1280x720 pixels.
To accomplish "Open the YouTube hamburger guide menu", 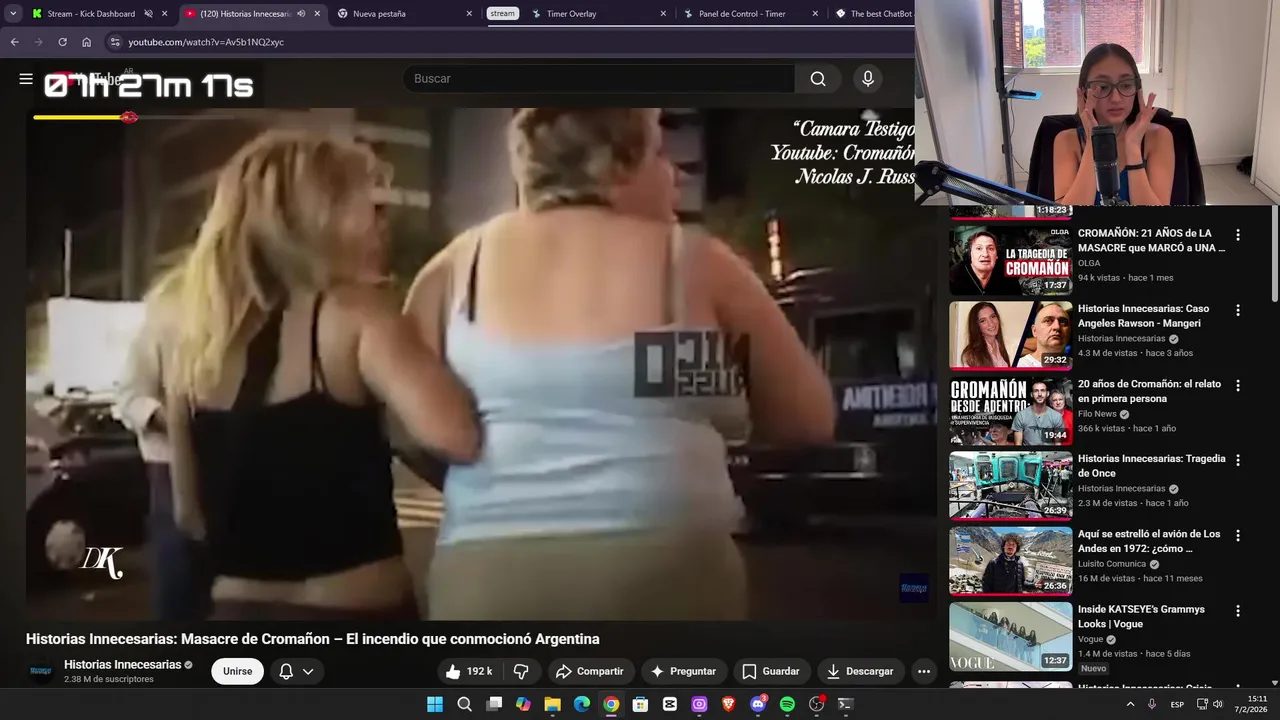I will pyautogui.click(x=26, y=79).
